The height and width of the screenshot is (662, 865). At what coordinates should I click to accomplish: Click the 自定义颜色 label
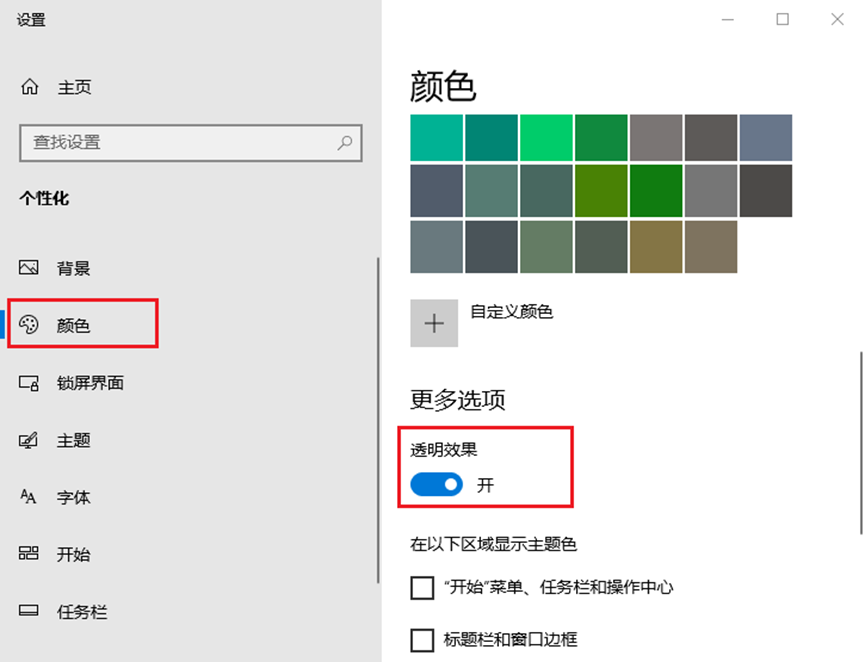(511, 312)
